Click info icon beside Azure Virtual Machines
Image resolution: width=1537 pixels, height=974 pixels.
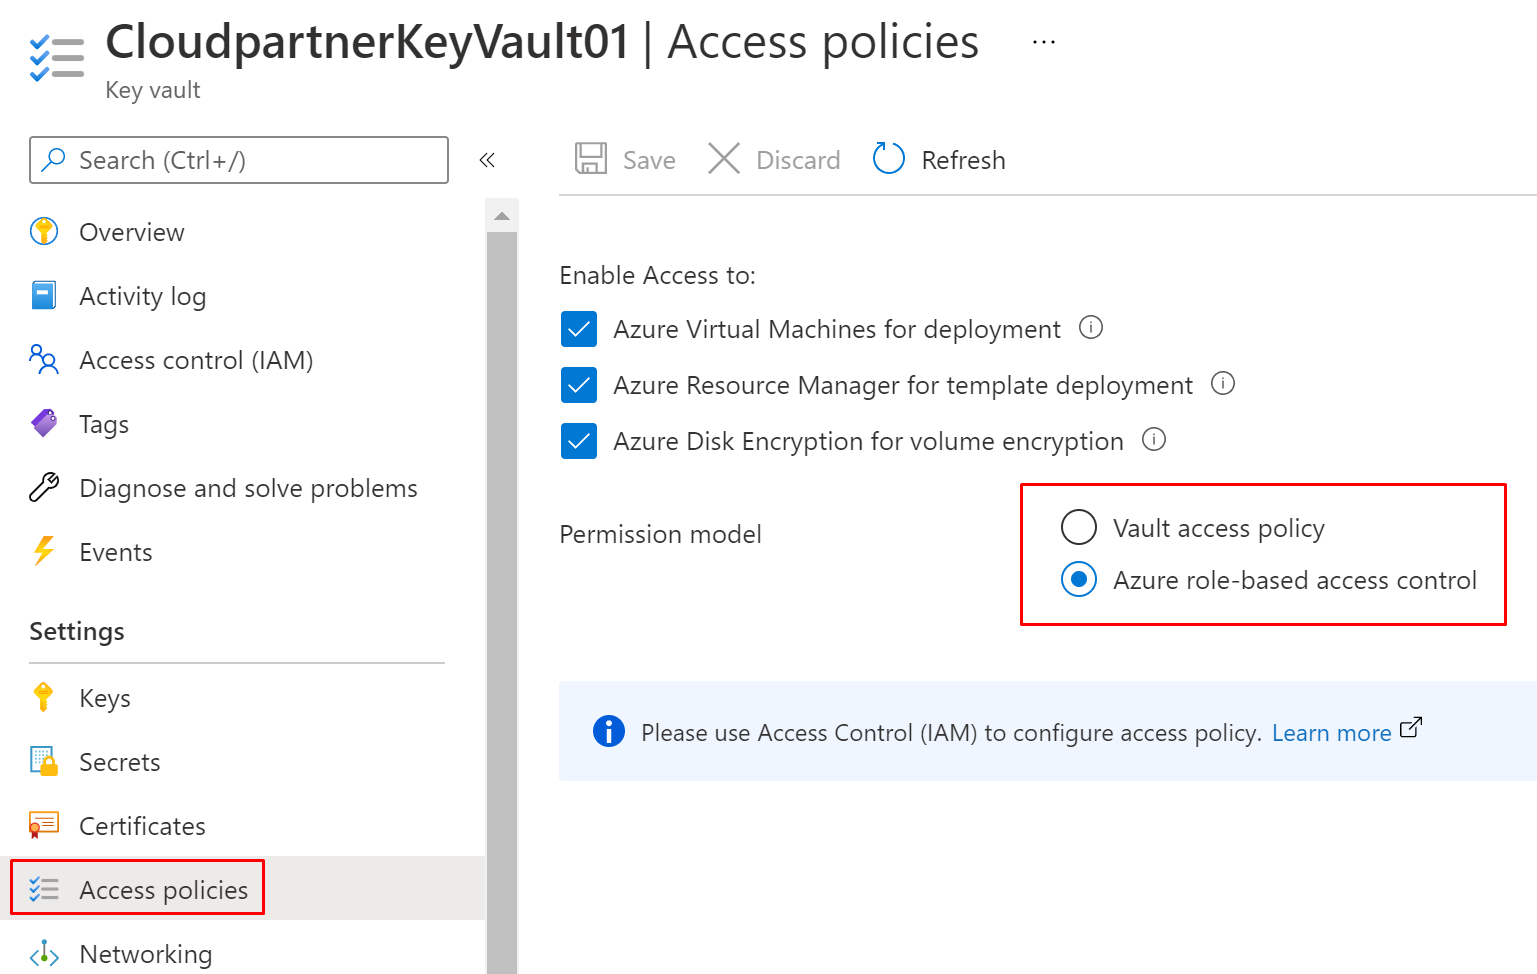pyautogui.click(x=1091, y=328)
